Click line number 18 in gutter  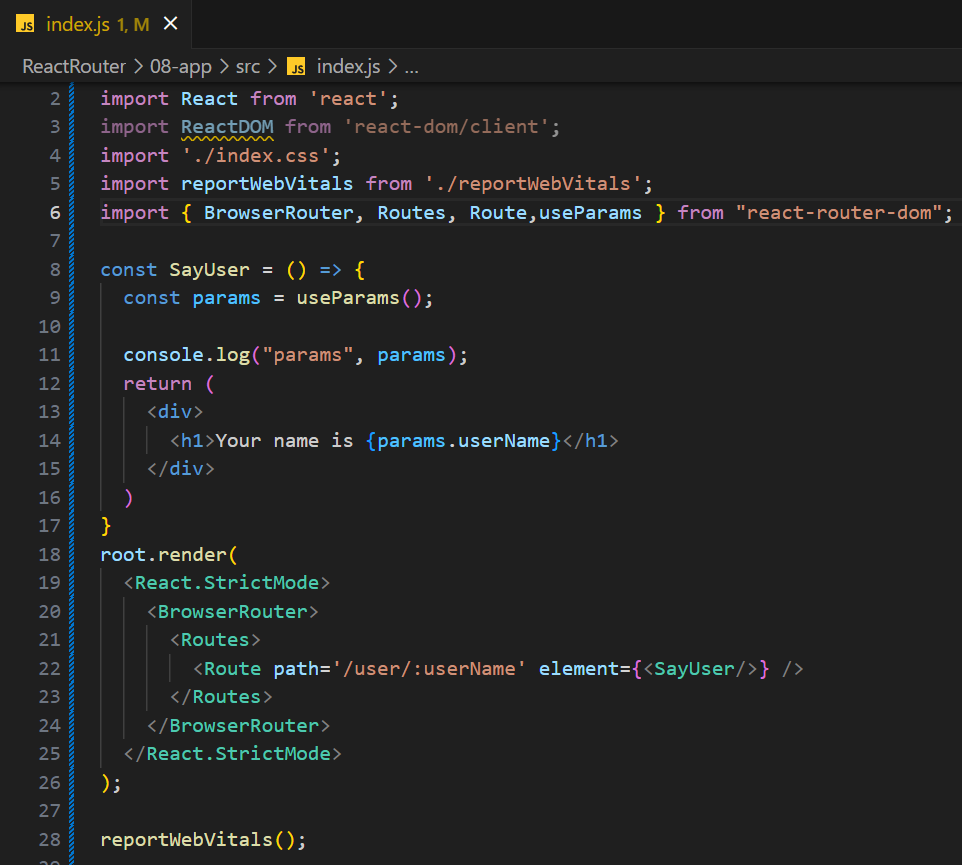tap(50, 555)
